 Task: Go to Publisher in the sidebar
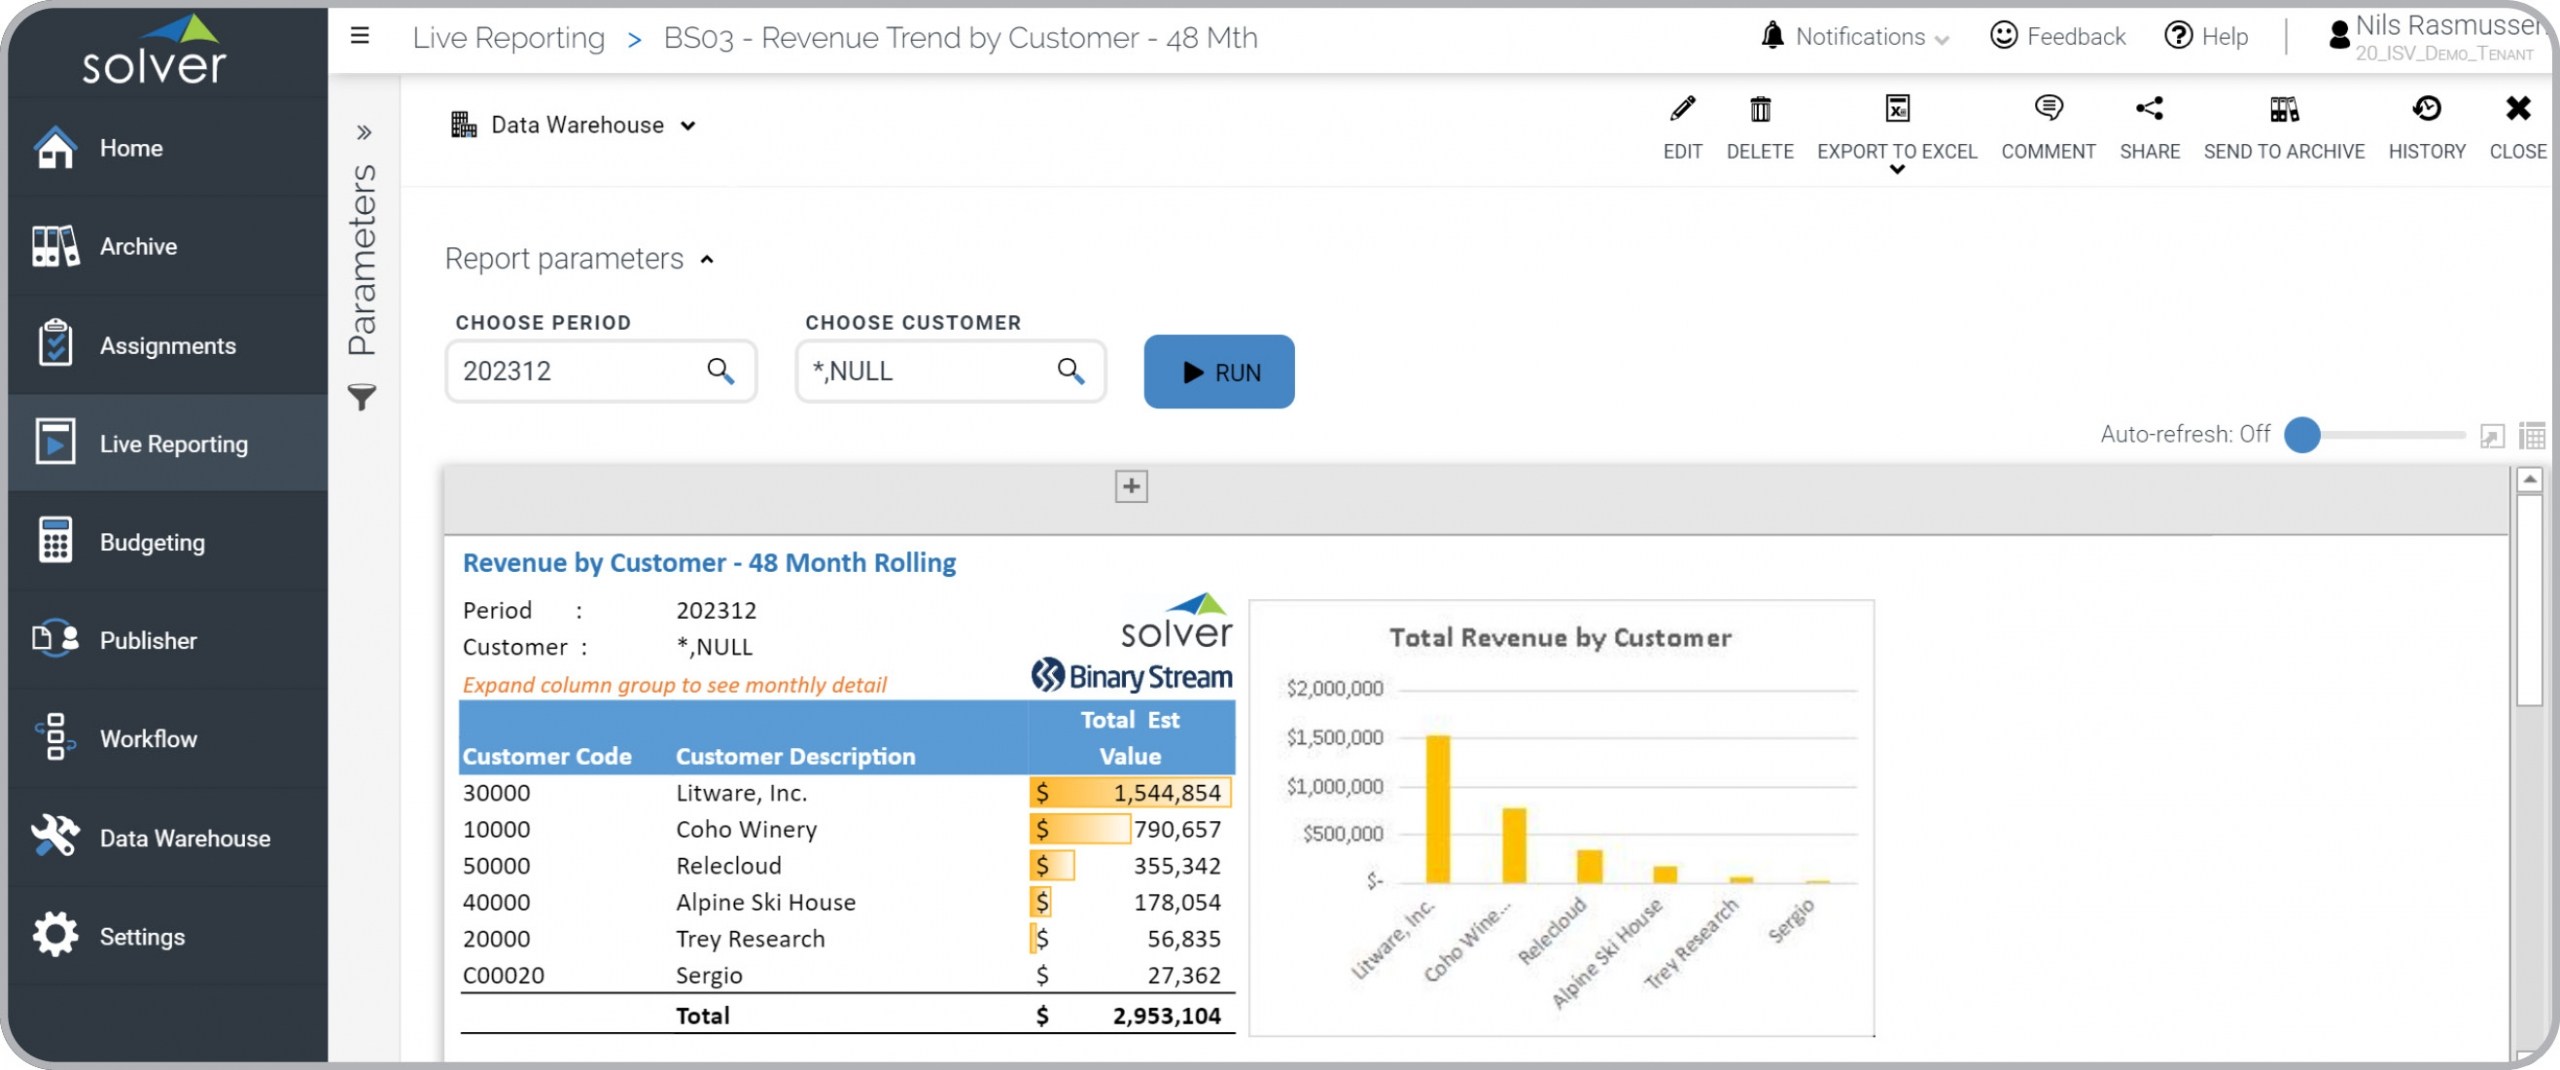pyautogui.click(x=148, y=640)
